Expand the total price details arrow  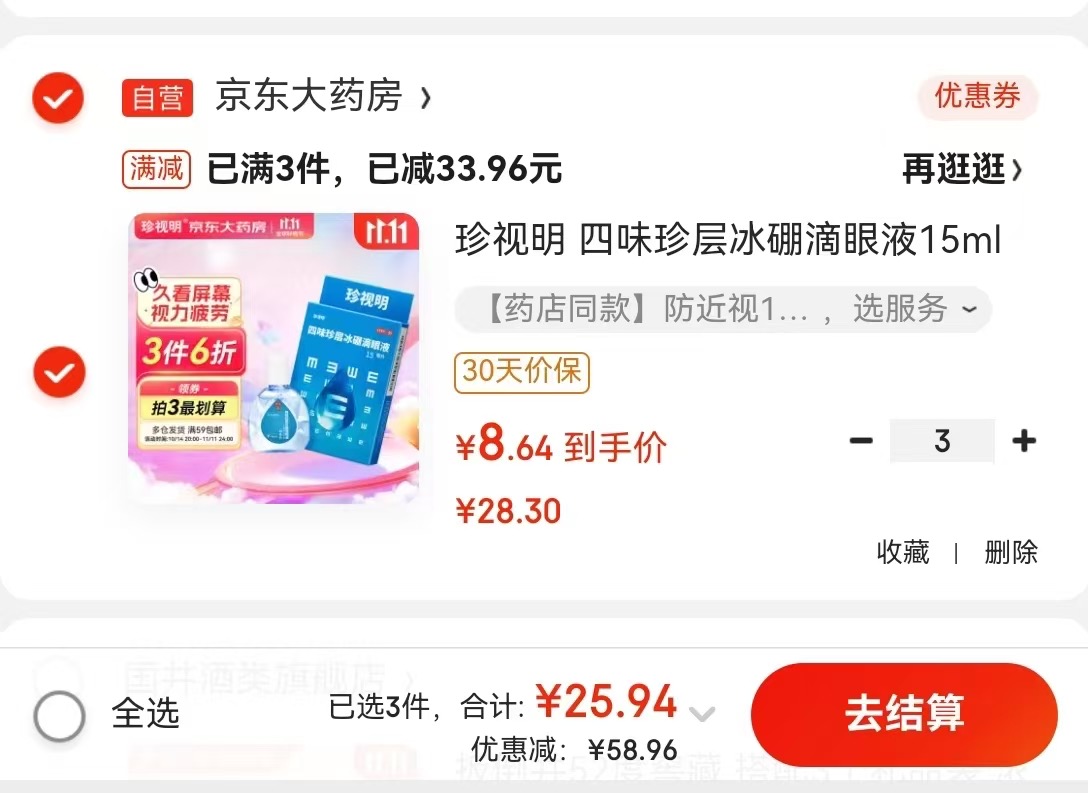pos(702,713)
